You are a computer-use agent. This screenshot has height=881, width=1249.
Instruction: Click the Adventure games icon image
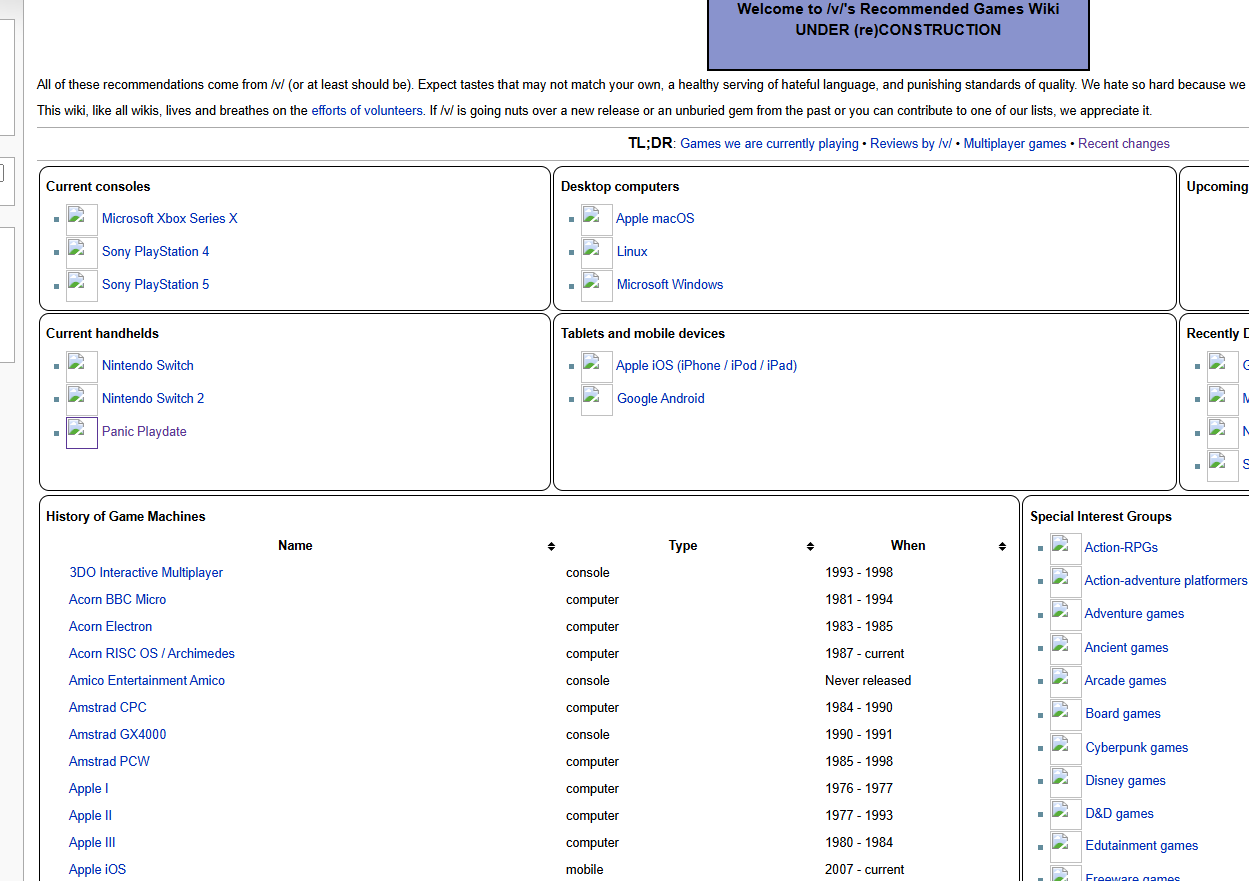click(x=1066, y=614)
